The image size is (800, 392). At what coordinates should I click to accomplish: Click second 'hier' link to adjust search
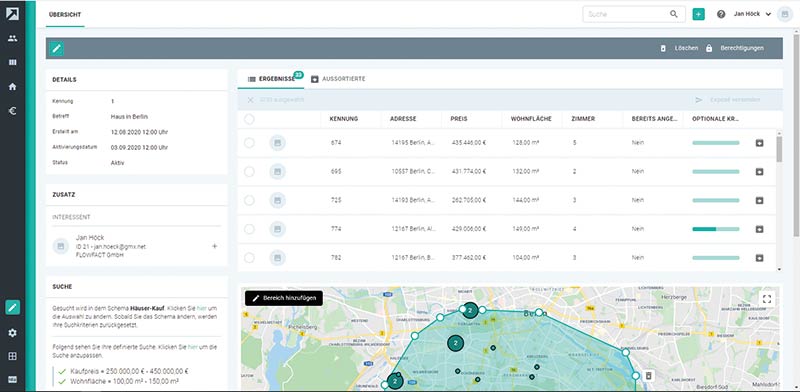point(192,347)
